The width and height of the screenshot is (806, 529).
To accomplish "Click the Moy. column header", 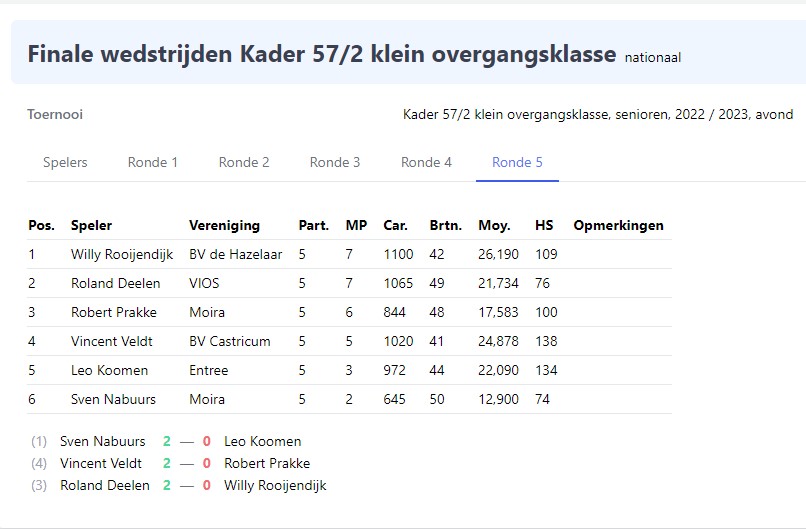I will click(x=494, y=225).
